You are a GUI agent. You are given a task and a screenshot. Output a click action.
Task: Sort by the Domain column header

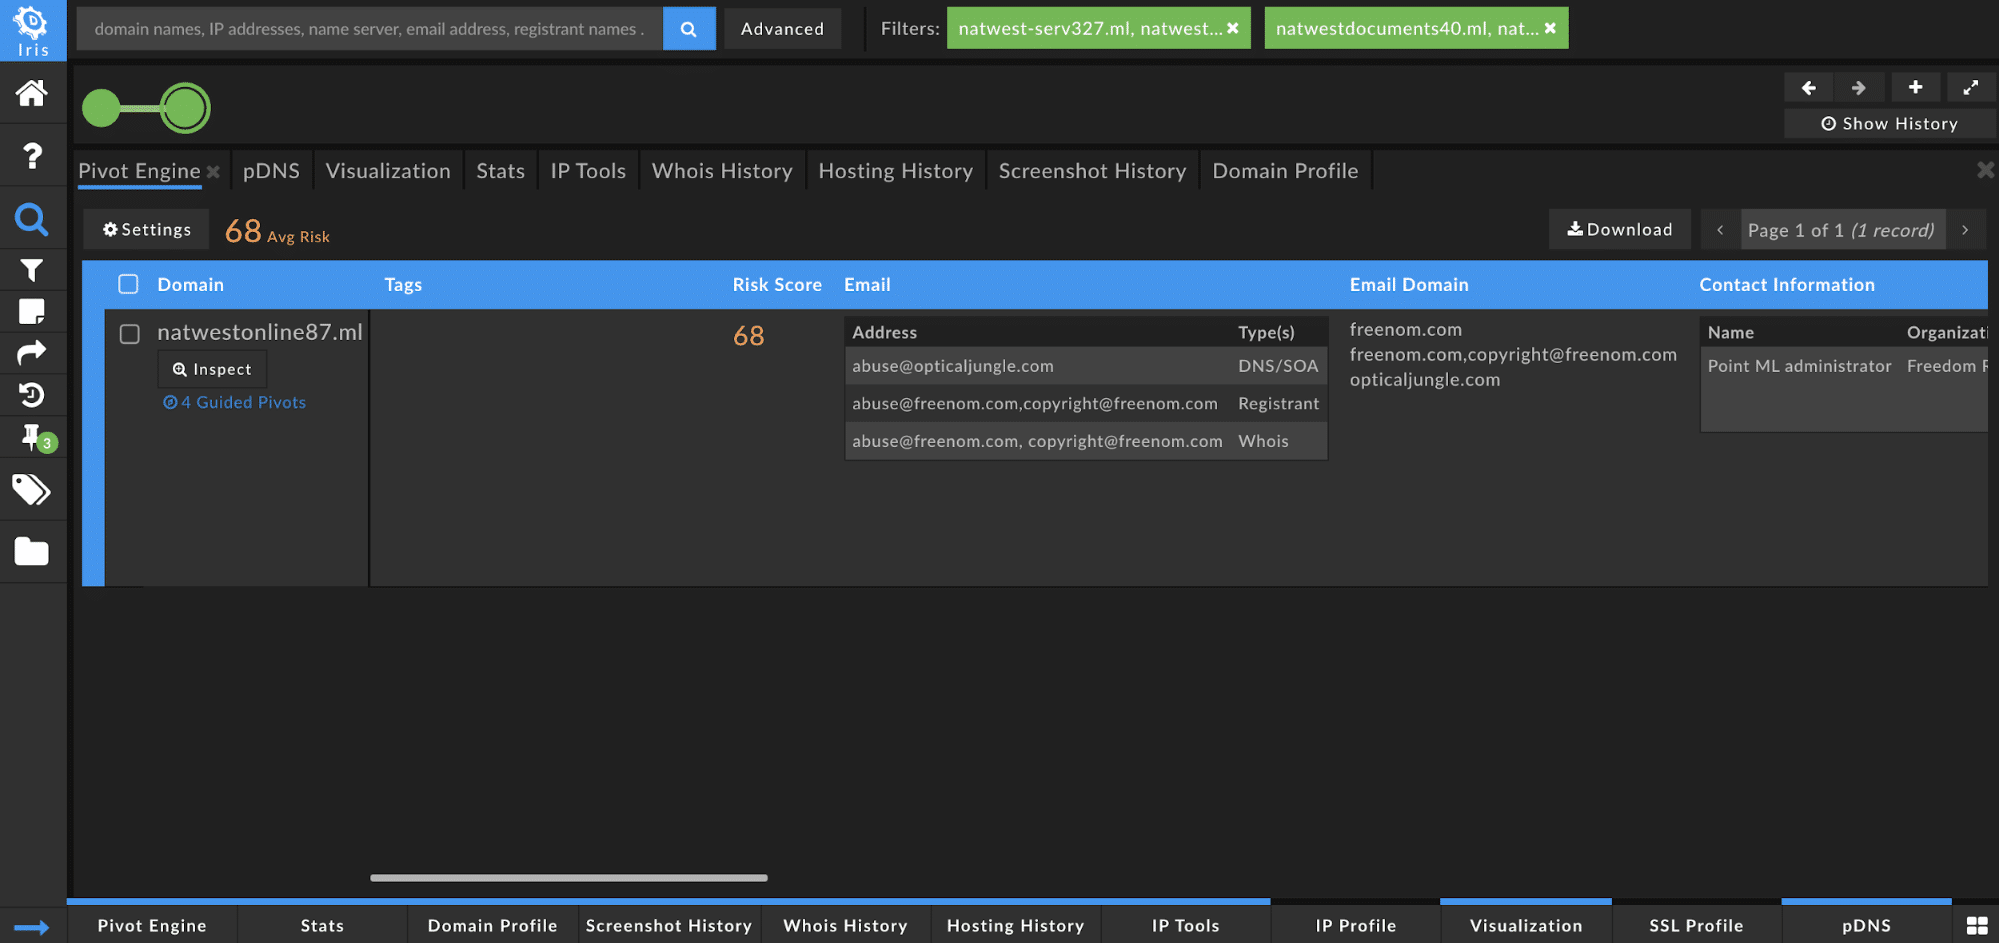click(190, 284)
